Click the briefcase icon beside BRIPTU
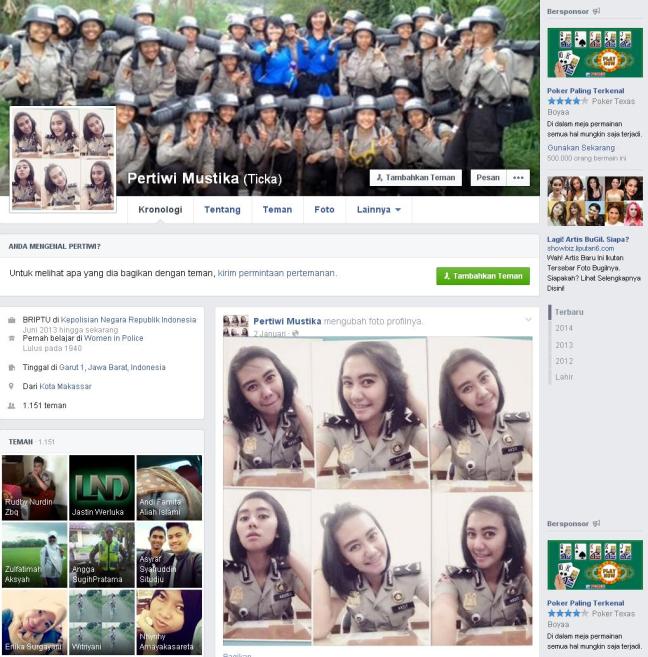The height and width of the screenshot is (657, 648). (12, 320)
